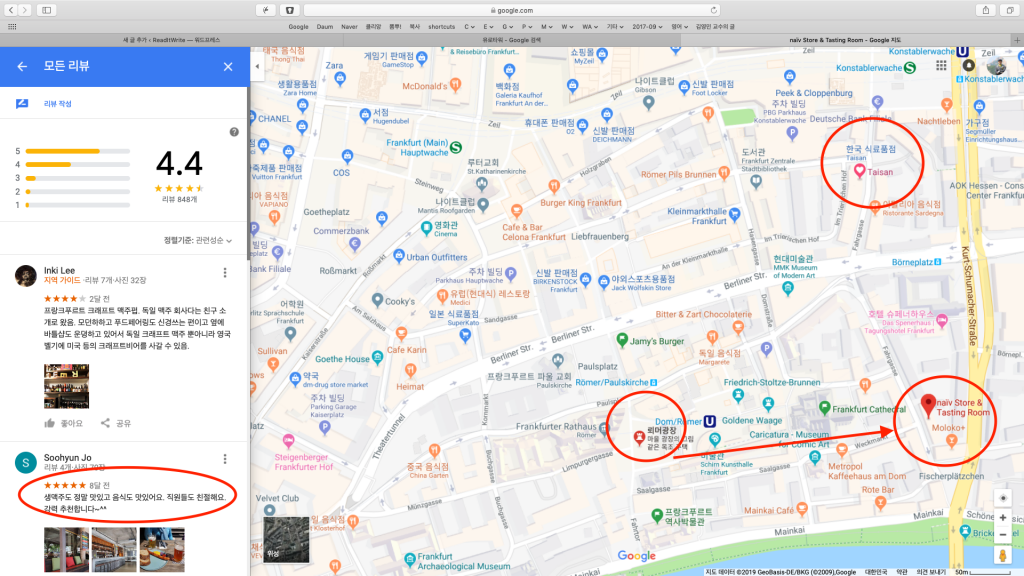Click McDonald's restaurant marker
Screen dimensions: 1024x576
coord(456,84)
